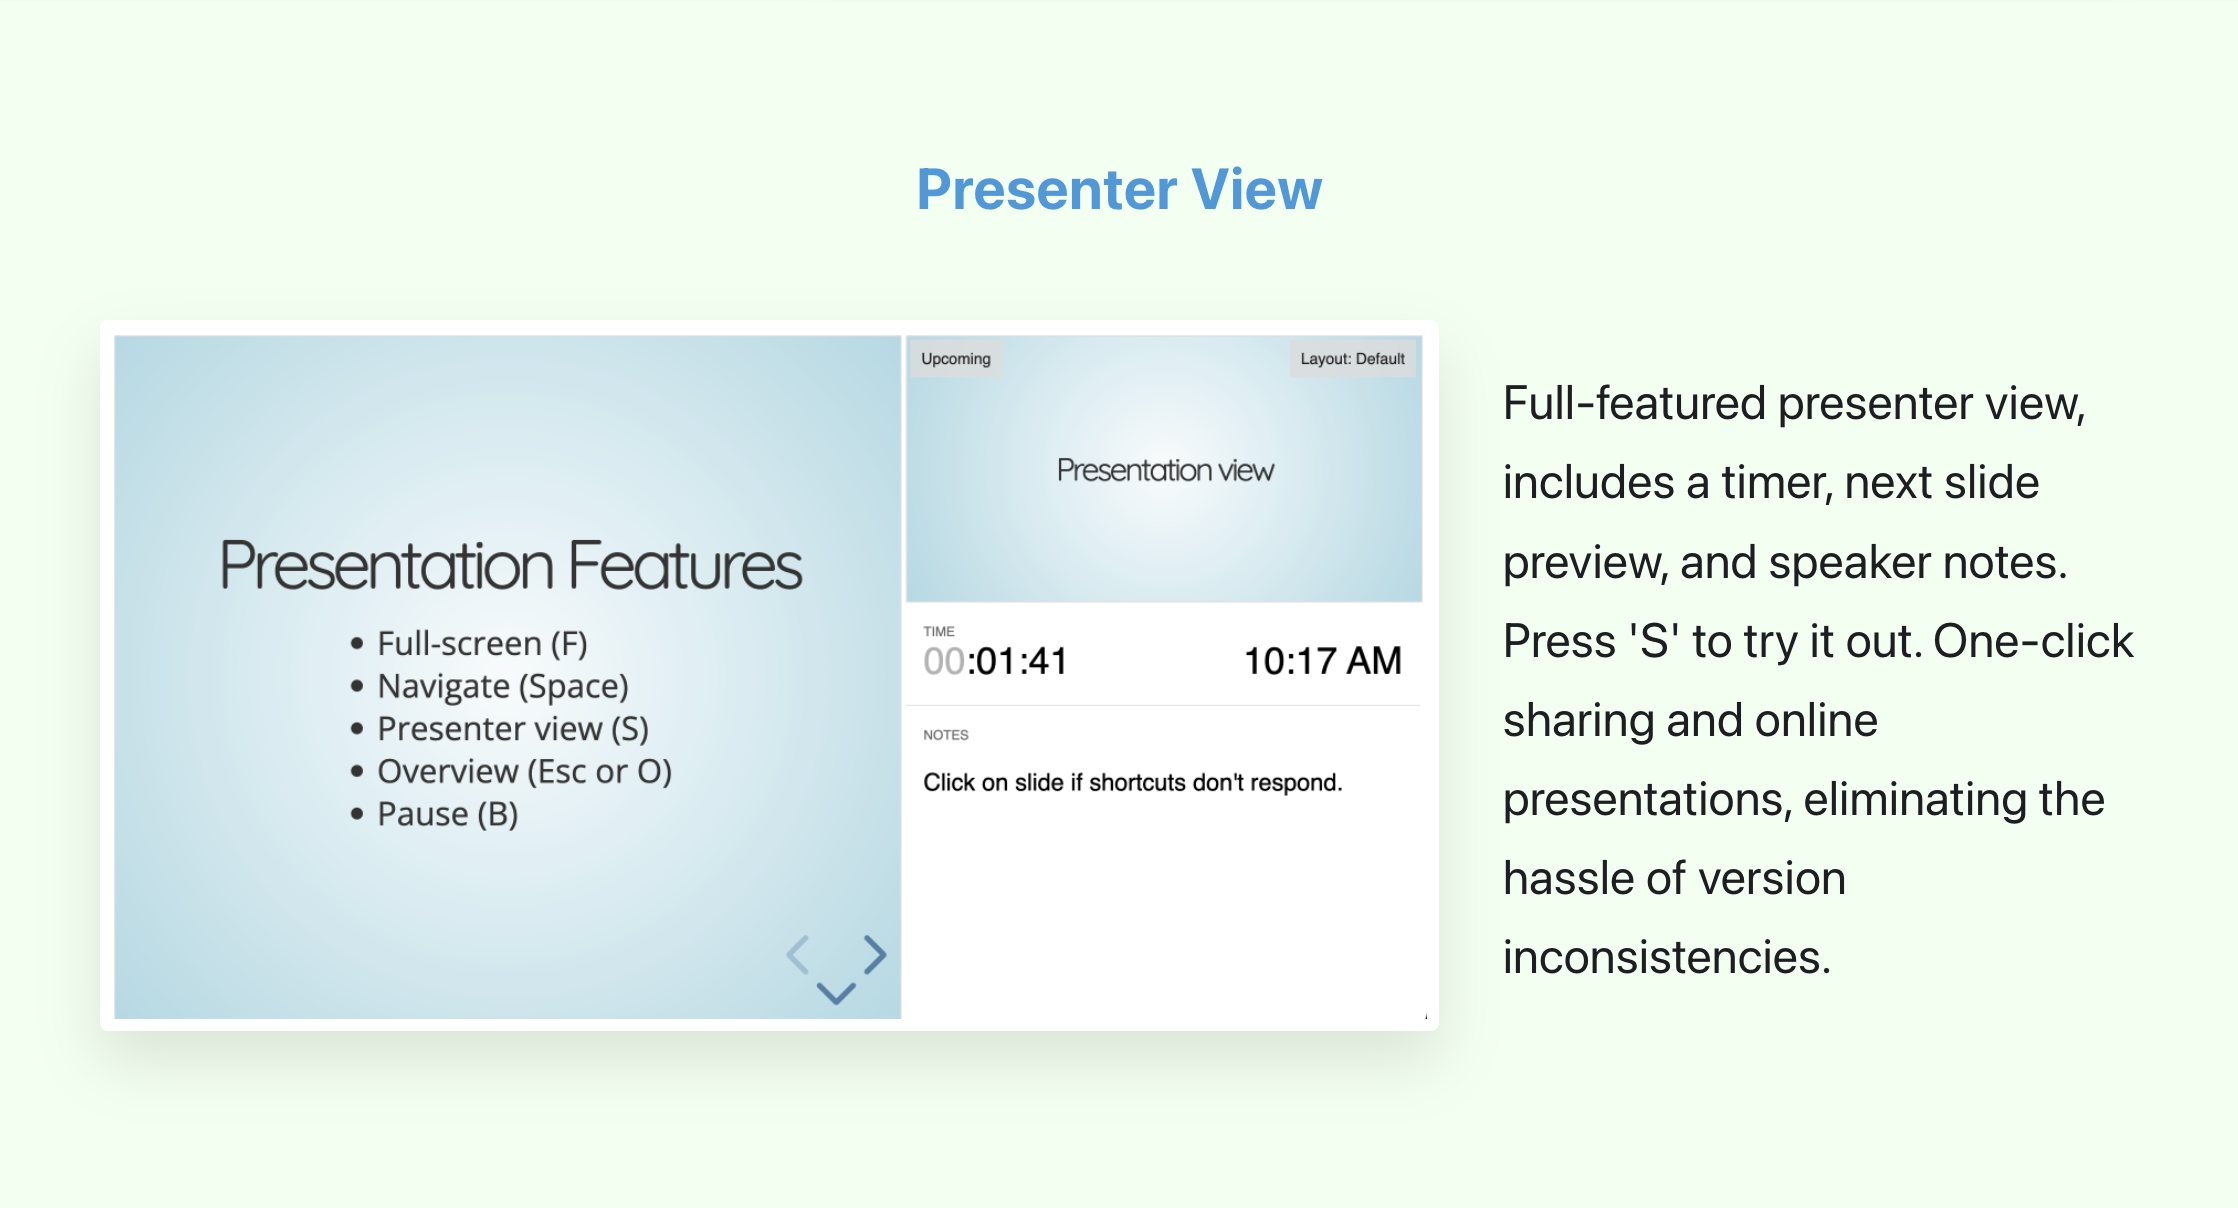
Task: Click the Upcoming label badge
Action: click(956, 359)
